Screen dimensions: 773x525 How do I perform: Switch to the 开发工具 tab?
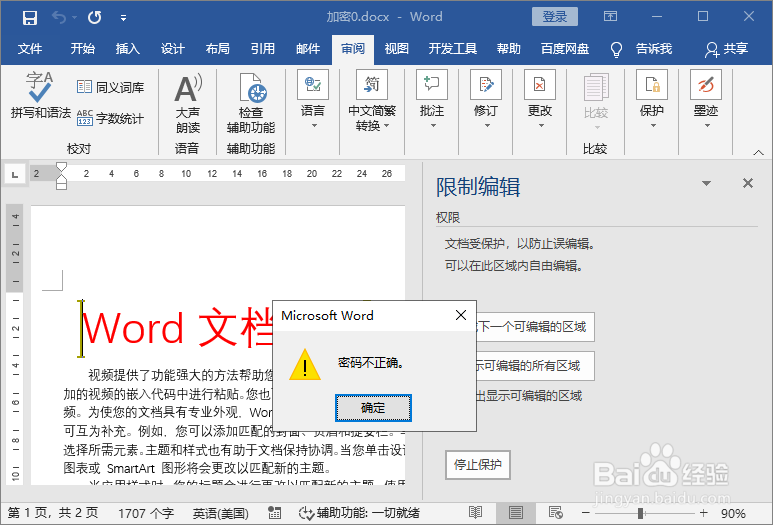click(x=453, y=49)
